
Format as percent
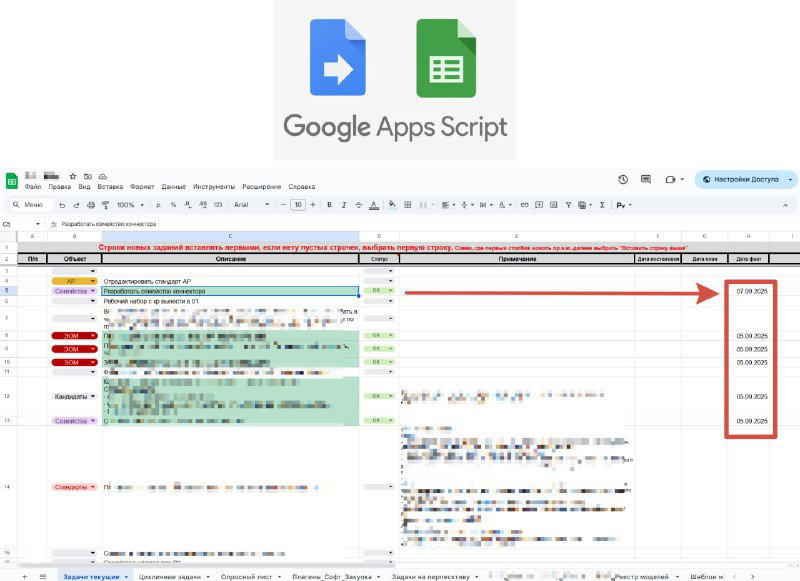(173, 205)
